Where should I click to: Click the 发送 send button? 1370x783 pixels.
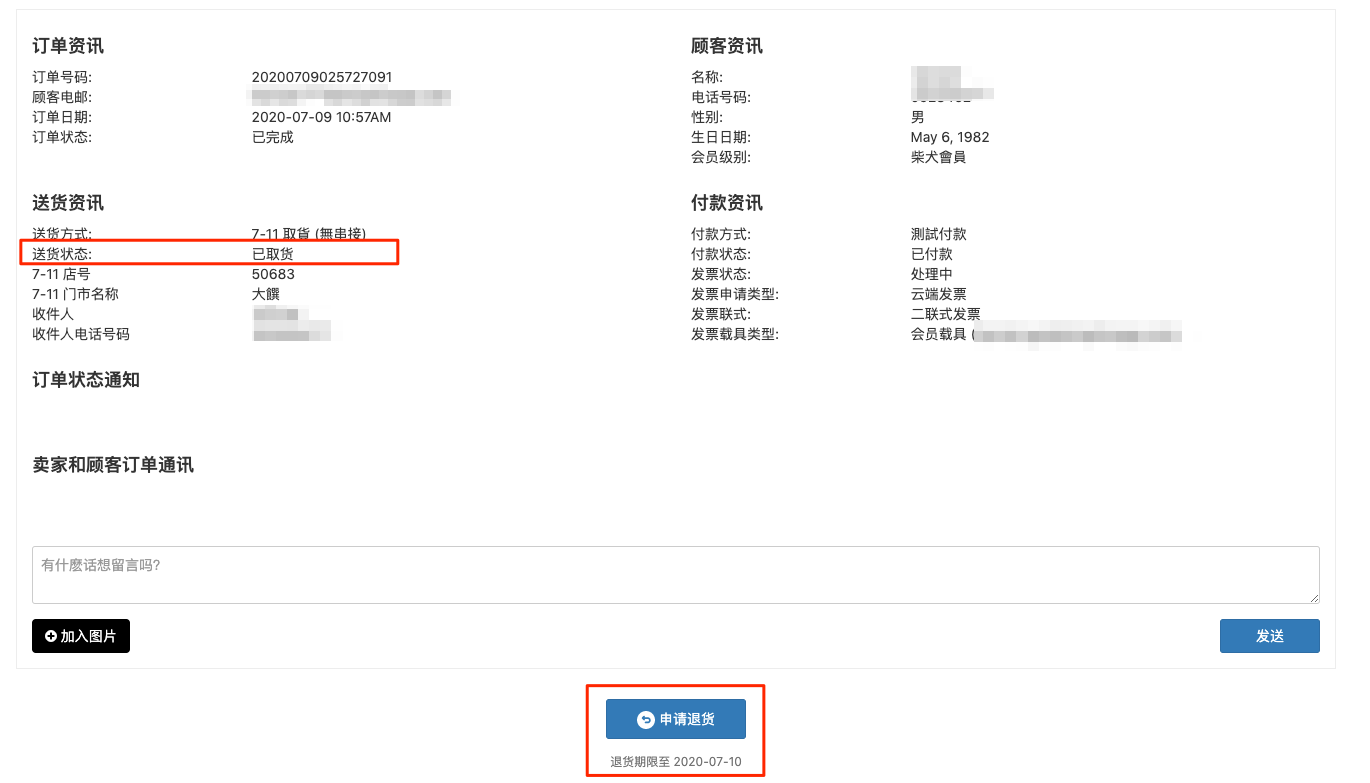[1269, 636]
